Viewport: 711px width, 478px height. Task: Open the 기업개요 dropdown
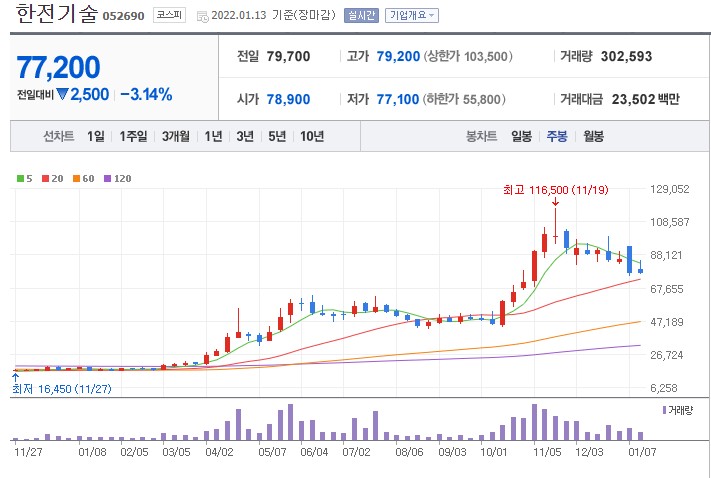tap(412, 15)
